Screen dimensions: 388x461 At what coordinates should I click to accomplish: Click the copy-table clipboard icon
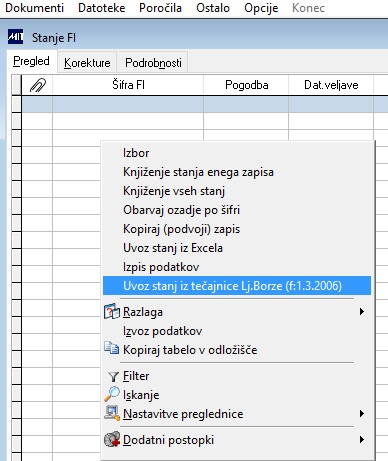111,348
